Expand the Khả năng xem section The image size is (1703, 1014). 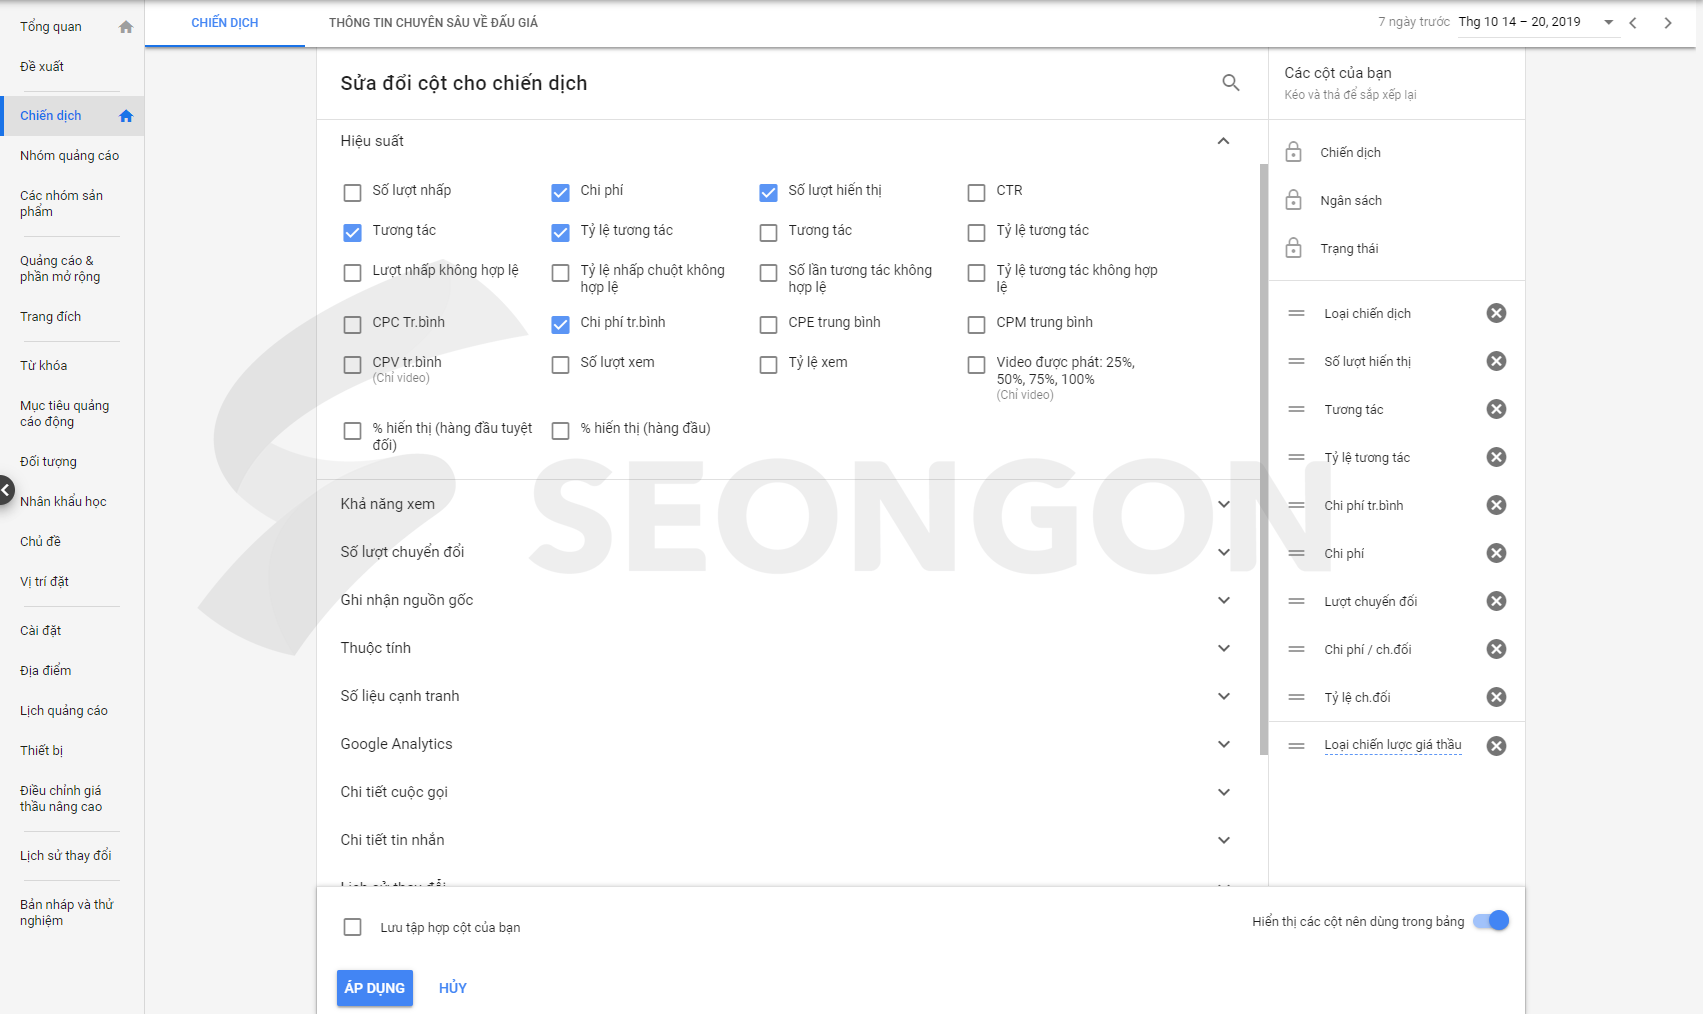1223,504
